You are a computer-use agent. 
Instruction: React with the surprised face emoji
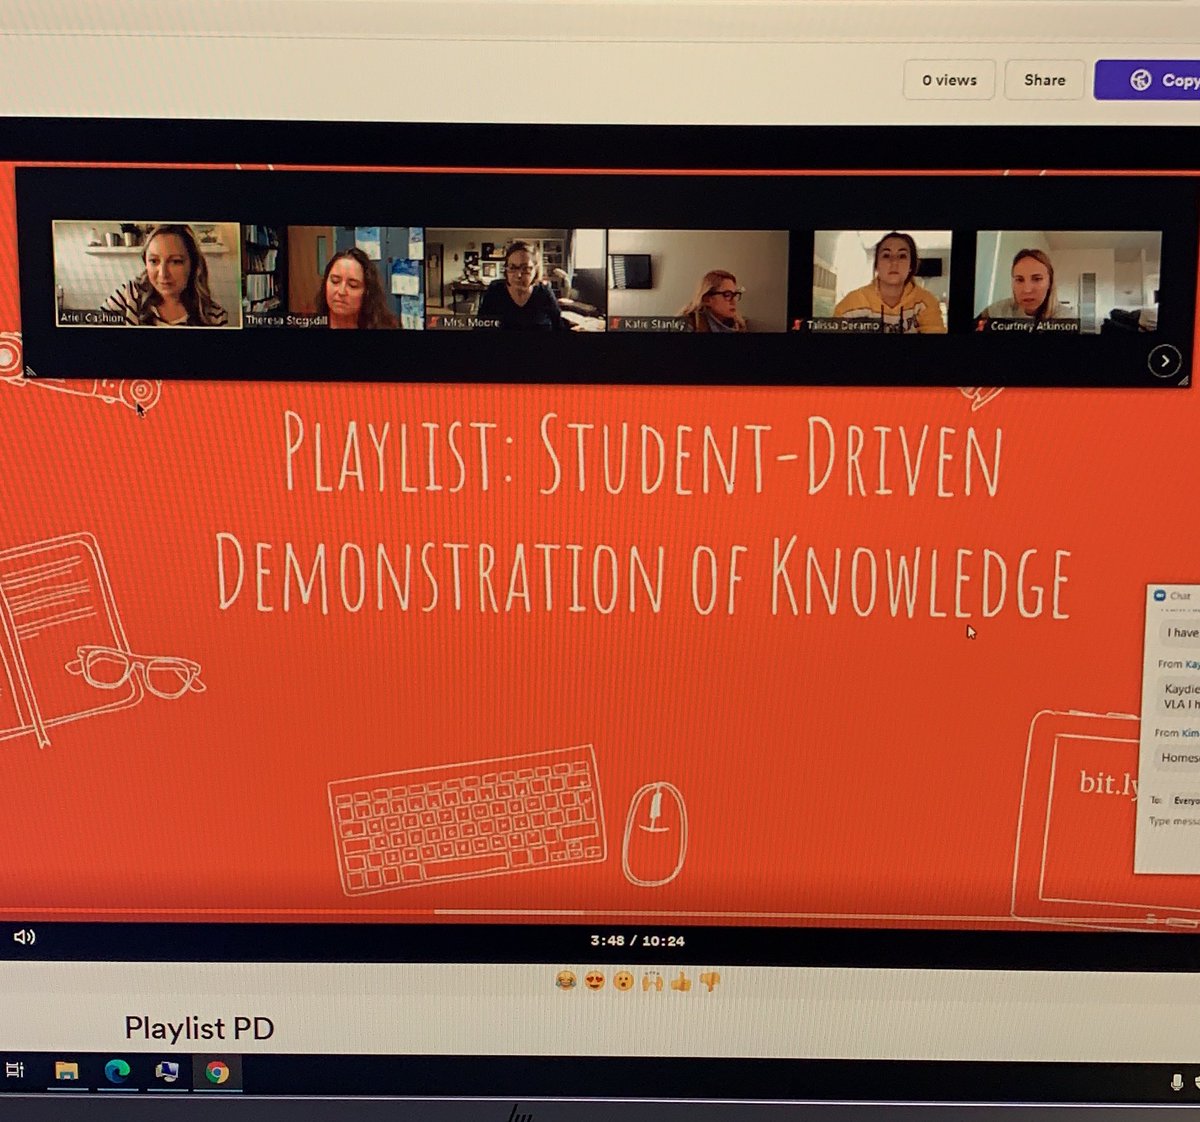point(624,982)
